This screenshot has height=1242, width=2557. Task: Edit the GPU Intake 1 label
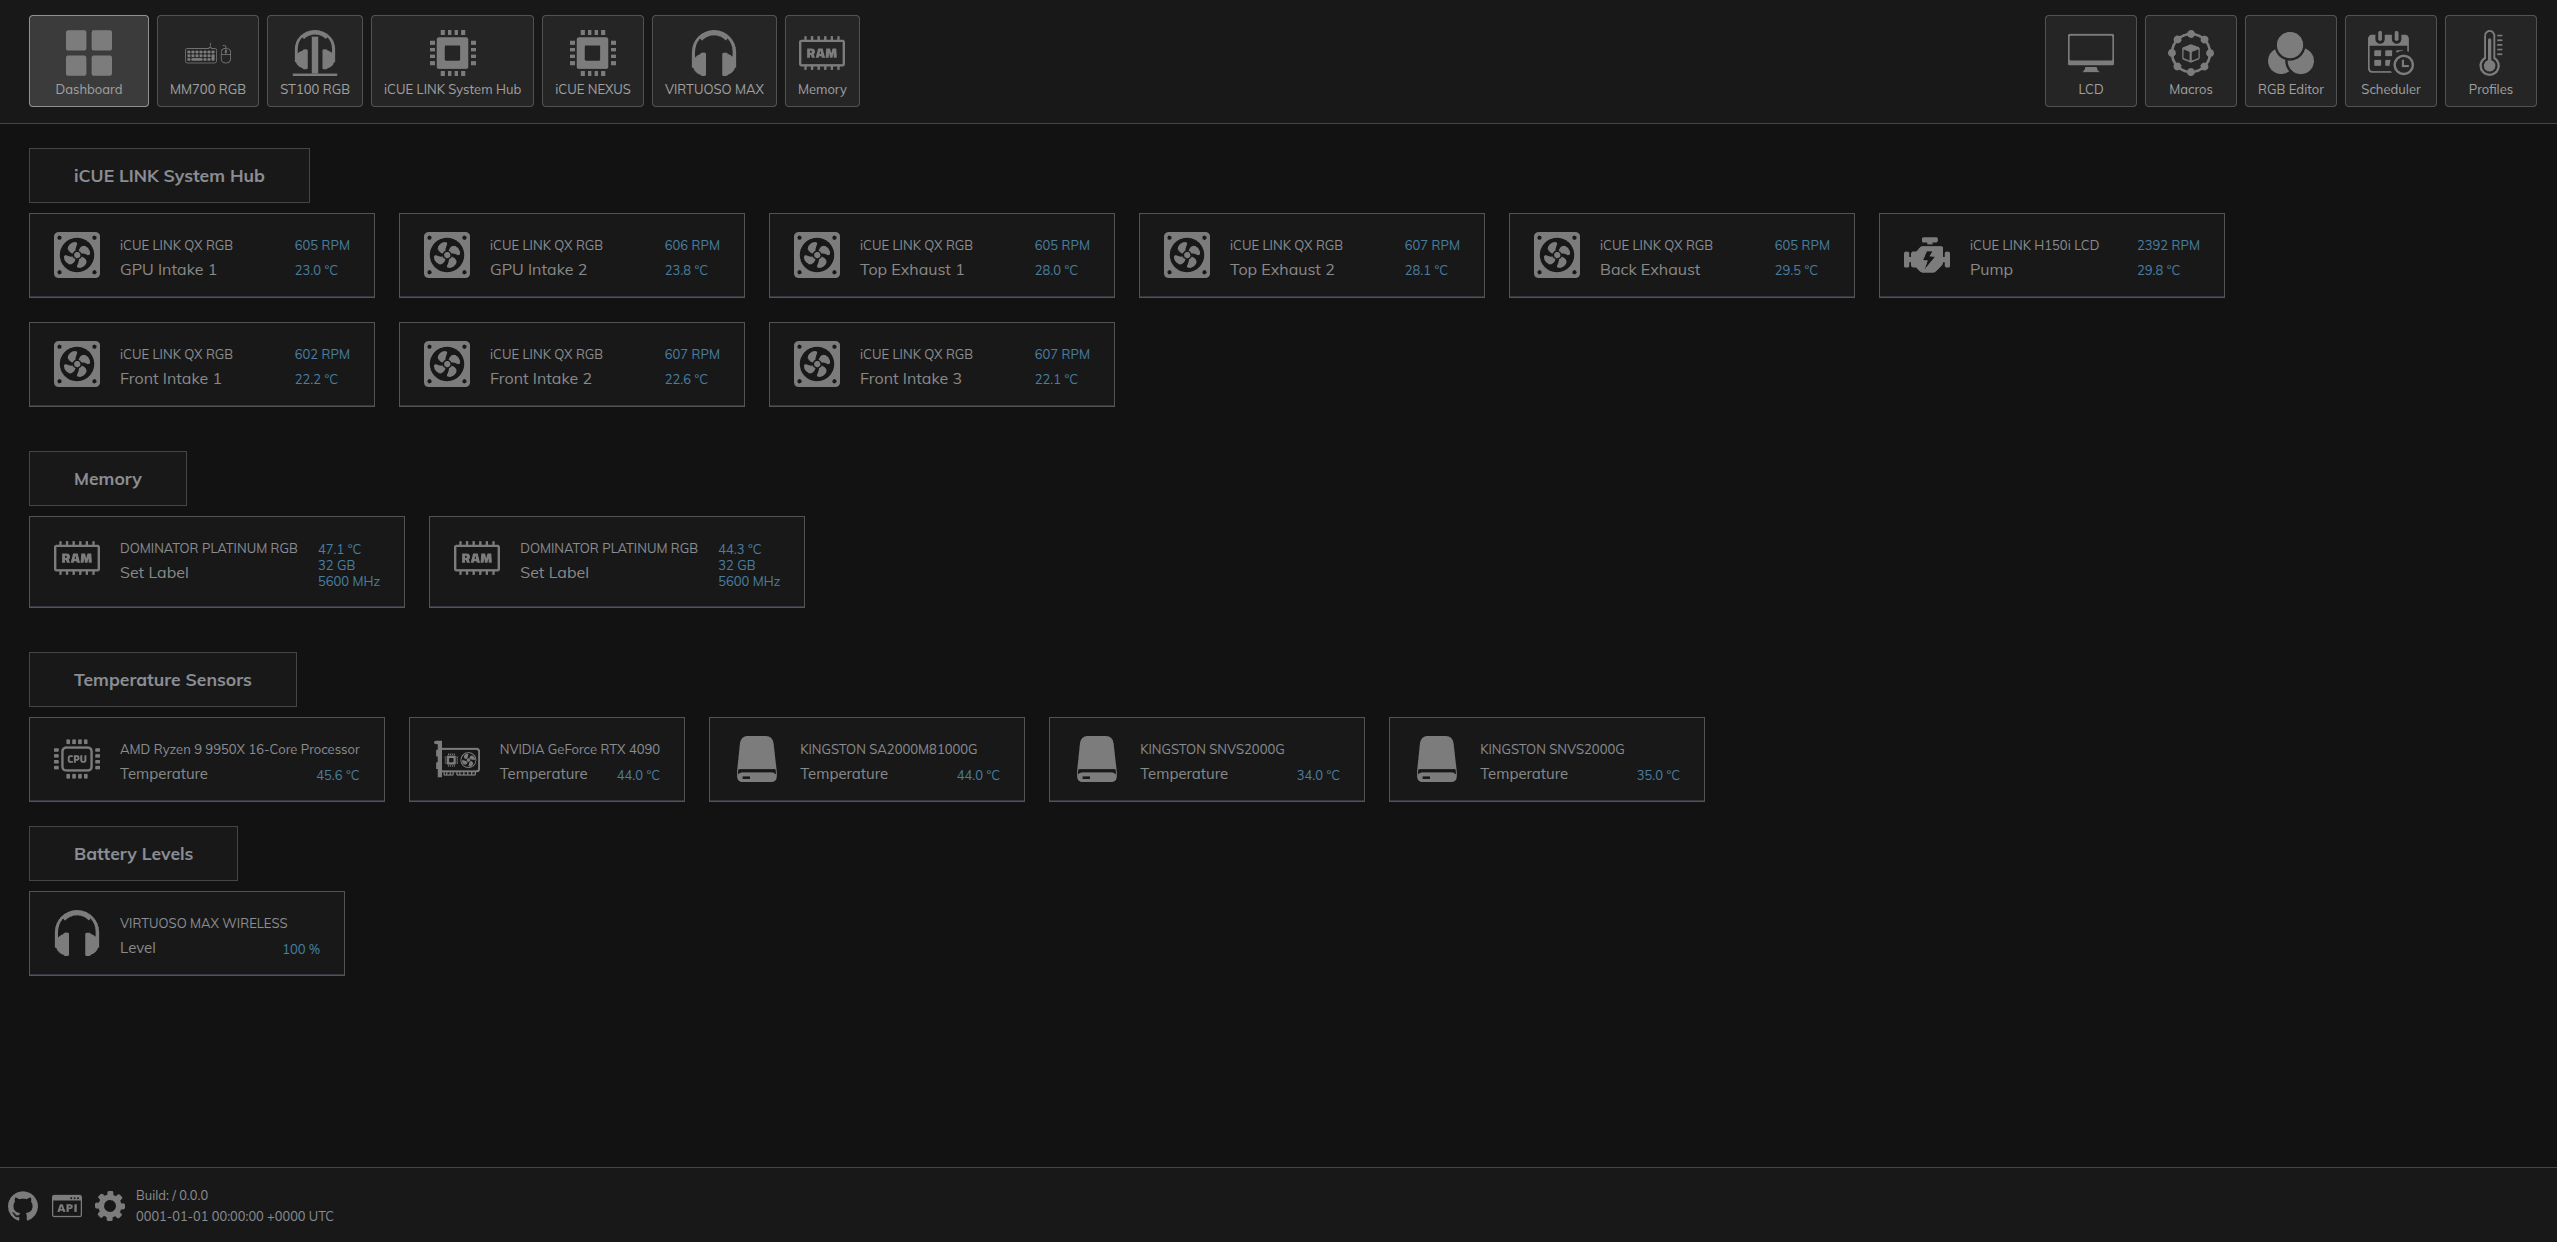168,270
